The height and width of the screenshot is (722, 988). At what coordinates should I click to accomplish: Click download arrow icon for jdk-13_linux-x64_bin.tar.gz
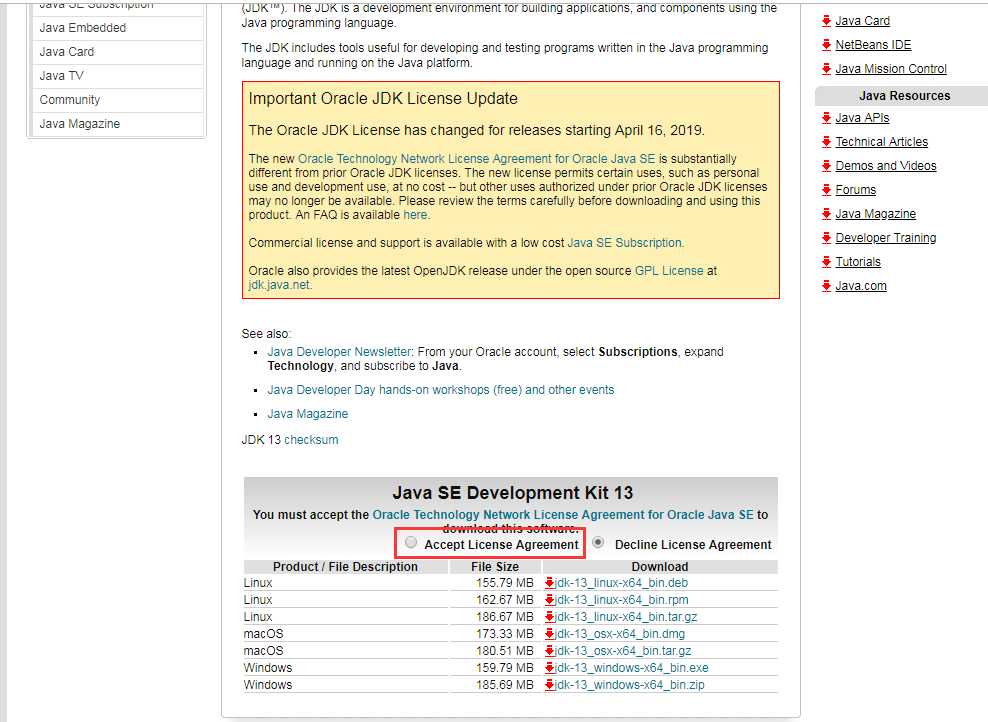549,617
